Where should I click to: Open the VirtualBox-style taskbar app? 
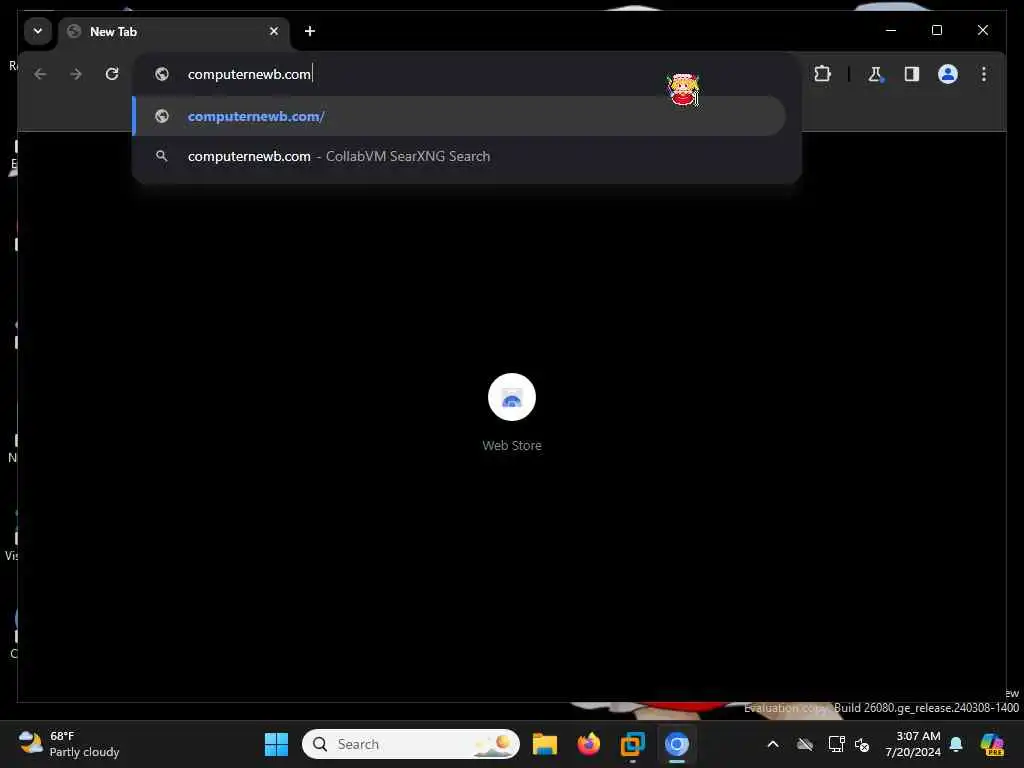[x=632, y=744]
